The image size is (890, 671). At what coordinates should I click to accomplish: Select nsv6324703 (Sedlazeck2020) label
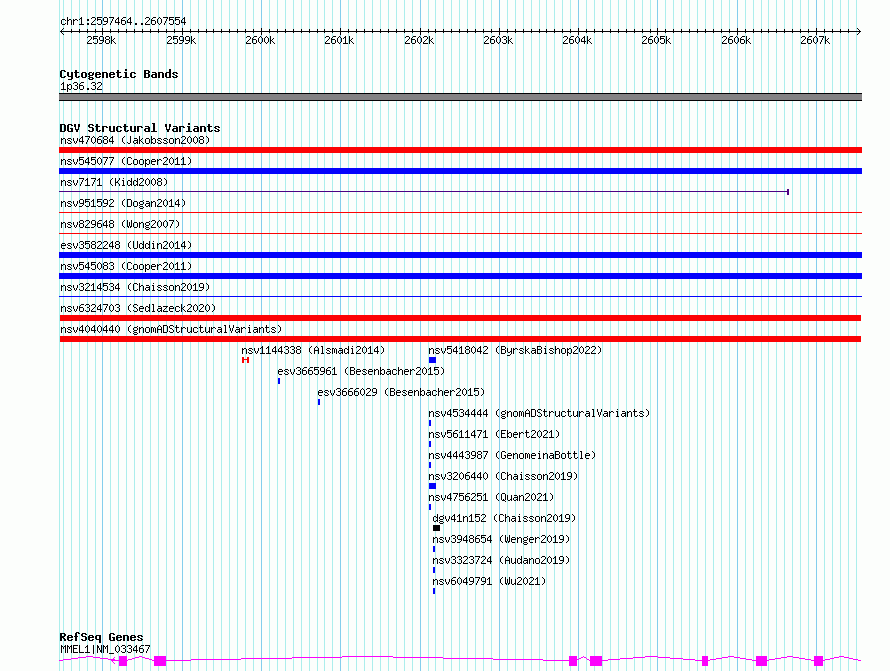(138, 308)
